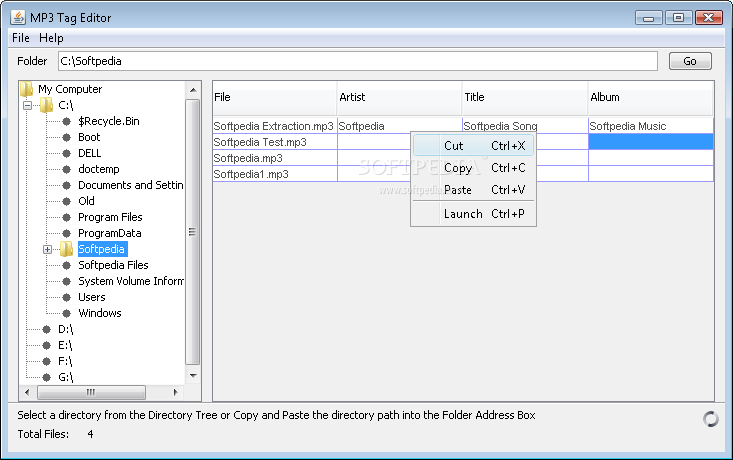Click the Softpedia Music album cell

(651, 126)
